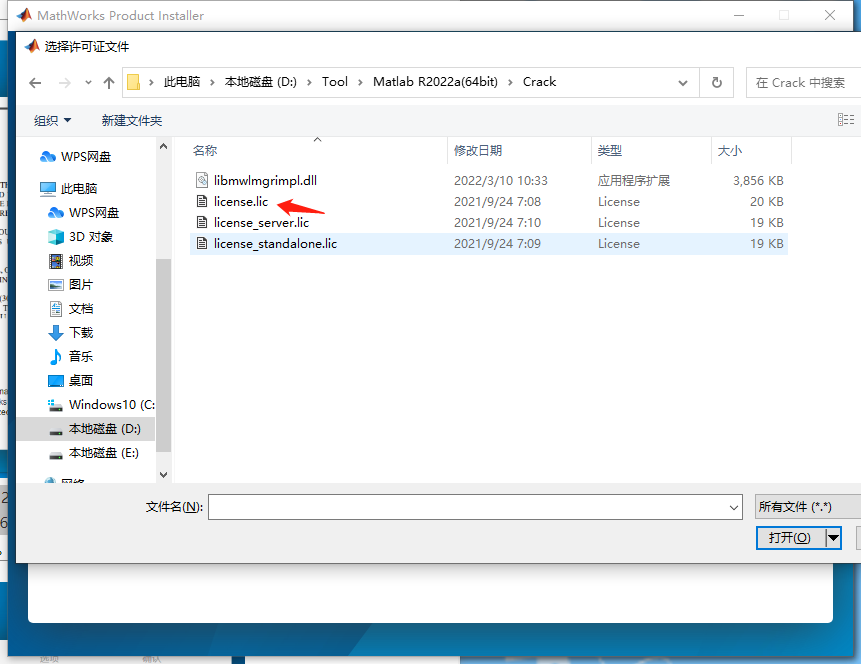The image size is (861, 664).
Task: Open the file name combo dropdown arrow
Action: [734, 507]
